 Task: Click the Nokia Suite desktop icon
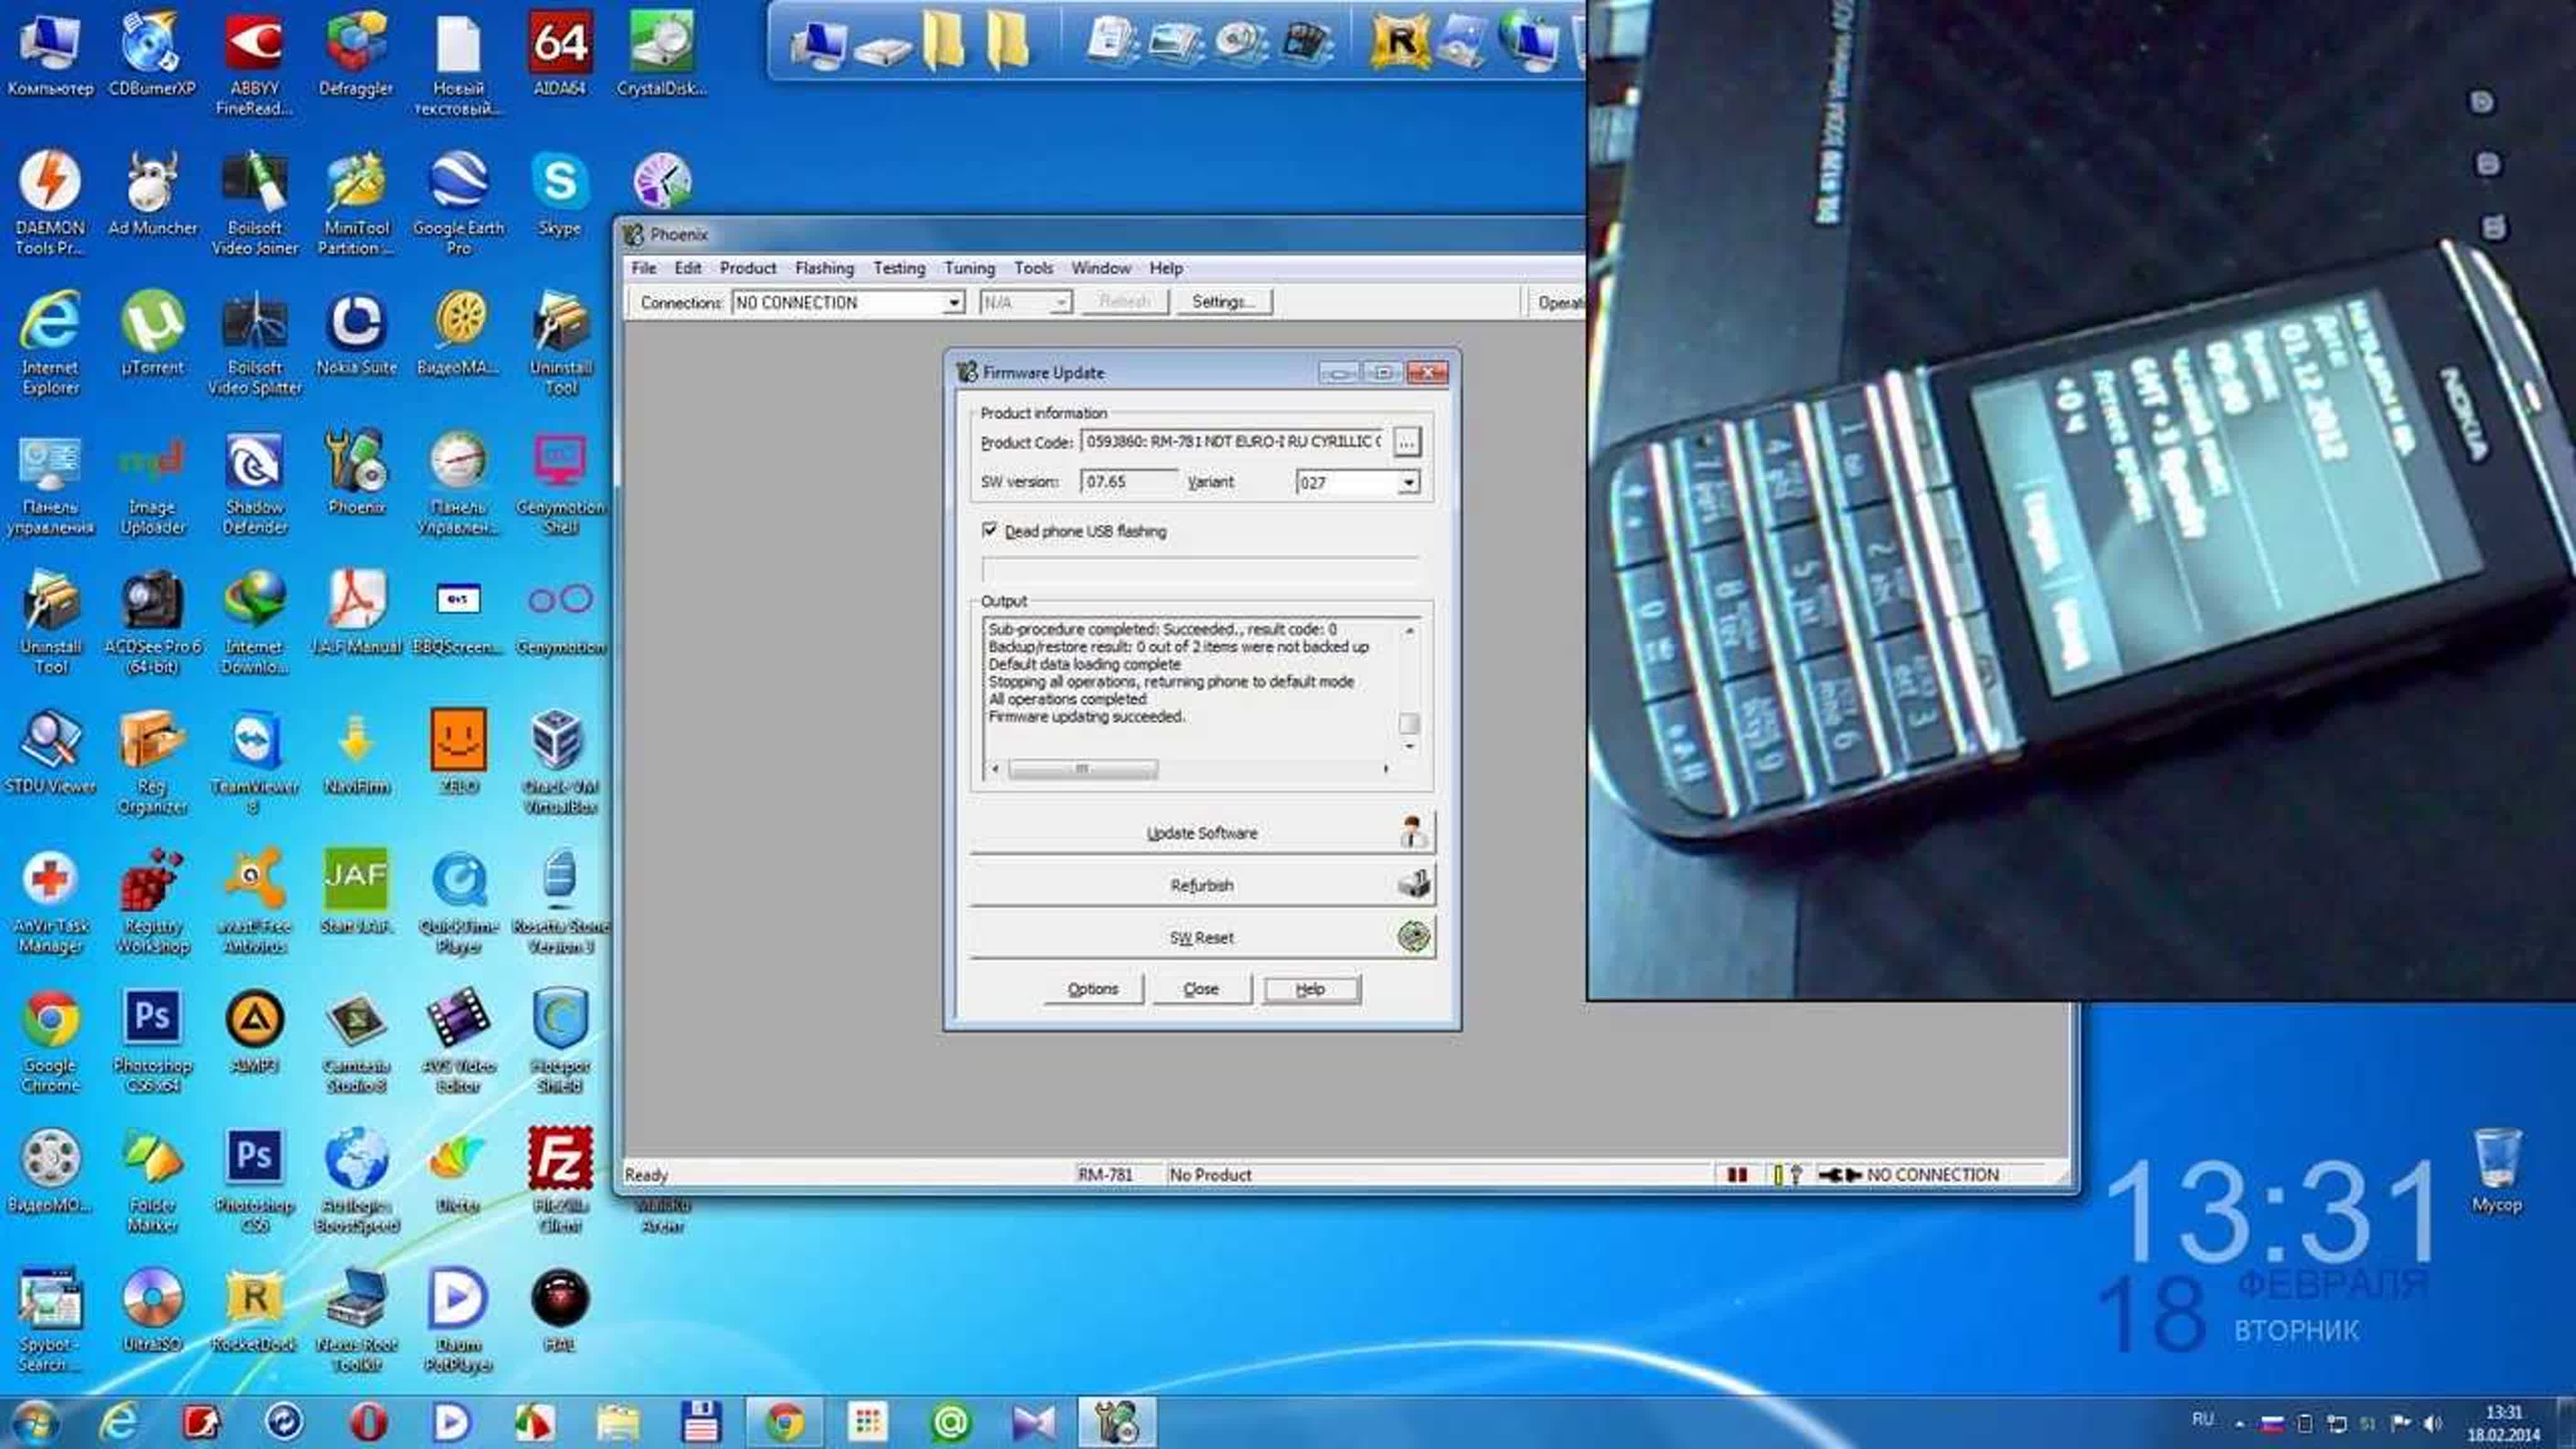point(356,334)
